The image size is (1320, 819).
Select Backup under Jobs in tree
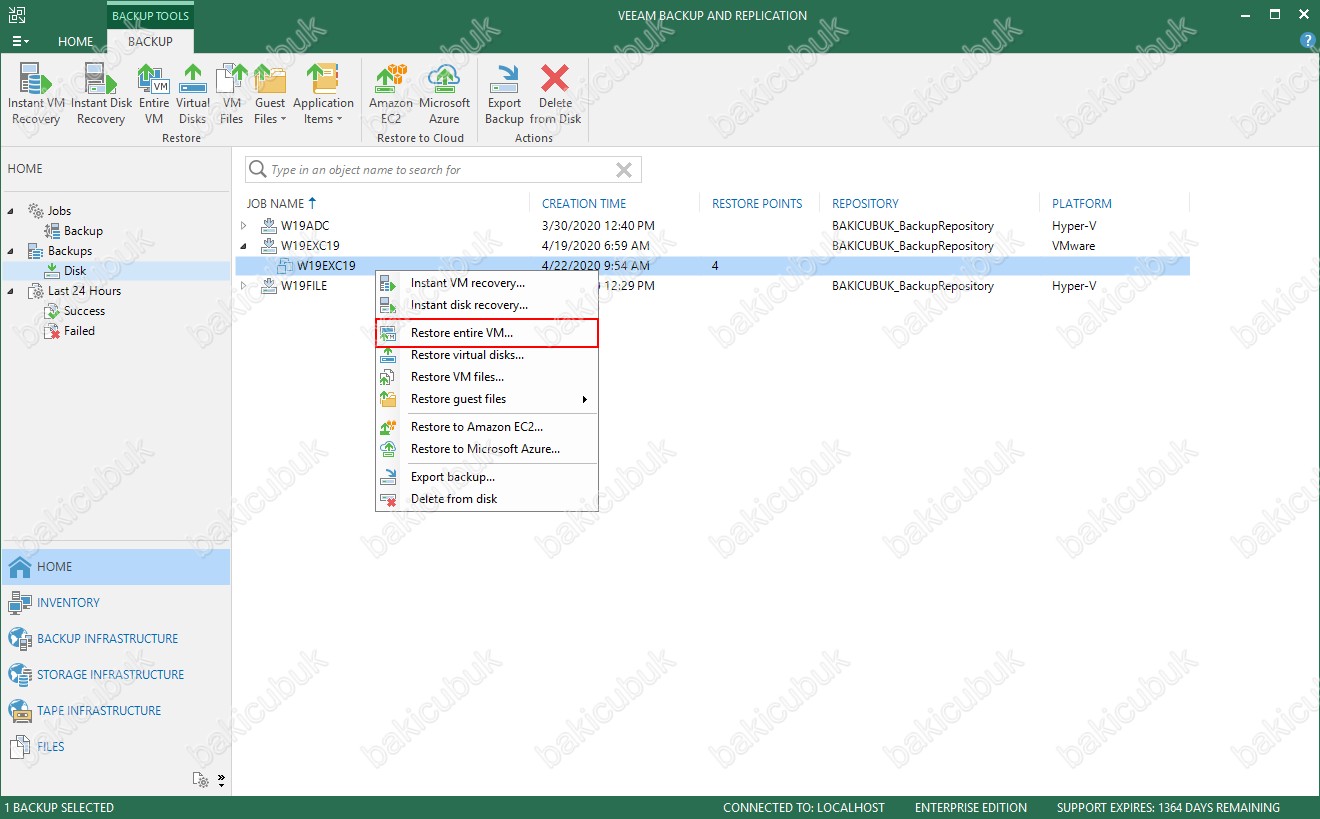coord(83,231)
